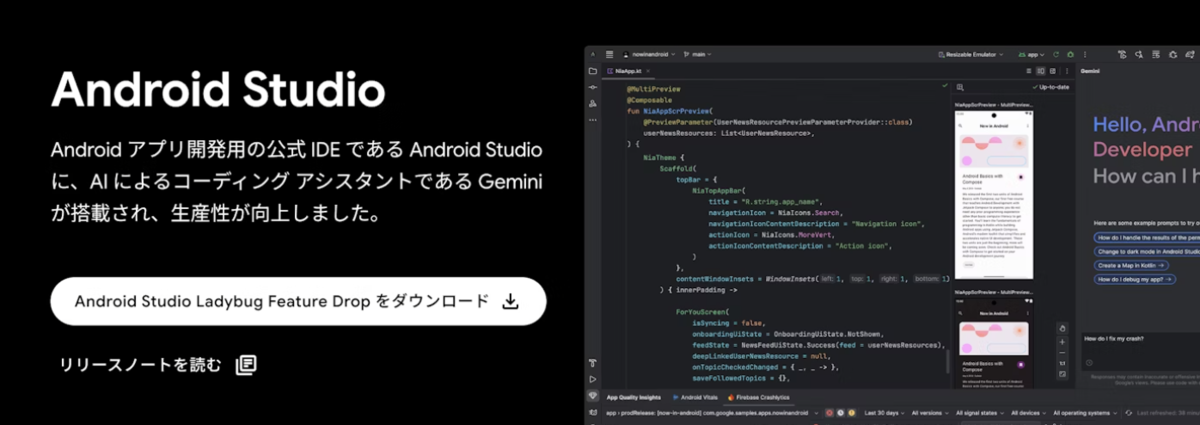Click the light-theme NiaAppScrPreview phone preview
This screenshot has width=1200, height=425.
click(994, 194)
